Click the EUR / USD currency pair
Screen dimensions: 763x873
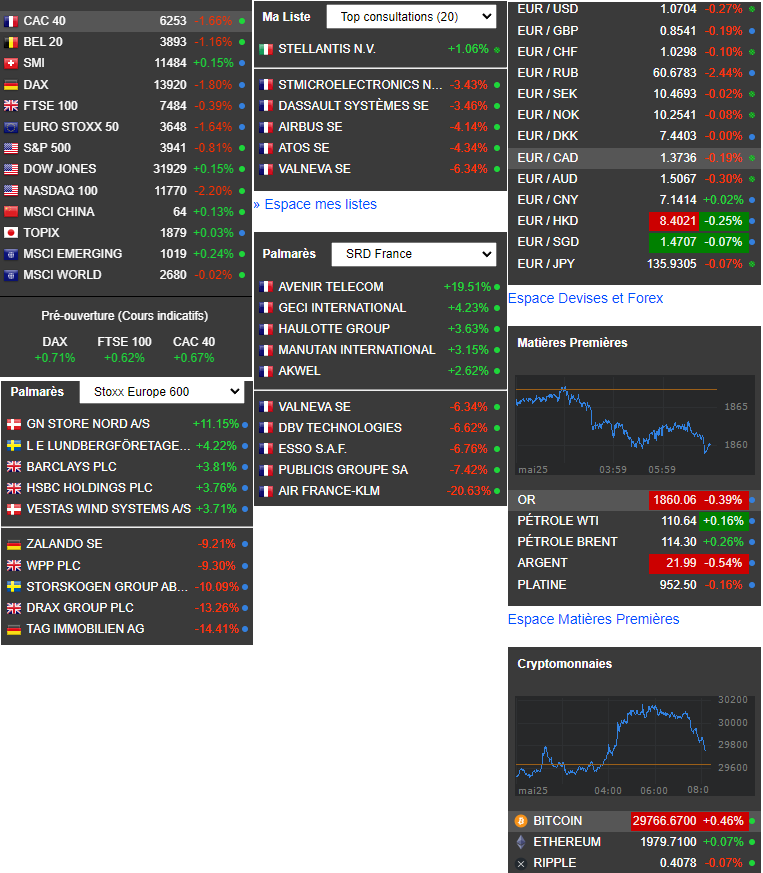point(547,9)
